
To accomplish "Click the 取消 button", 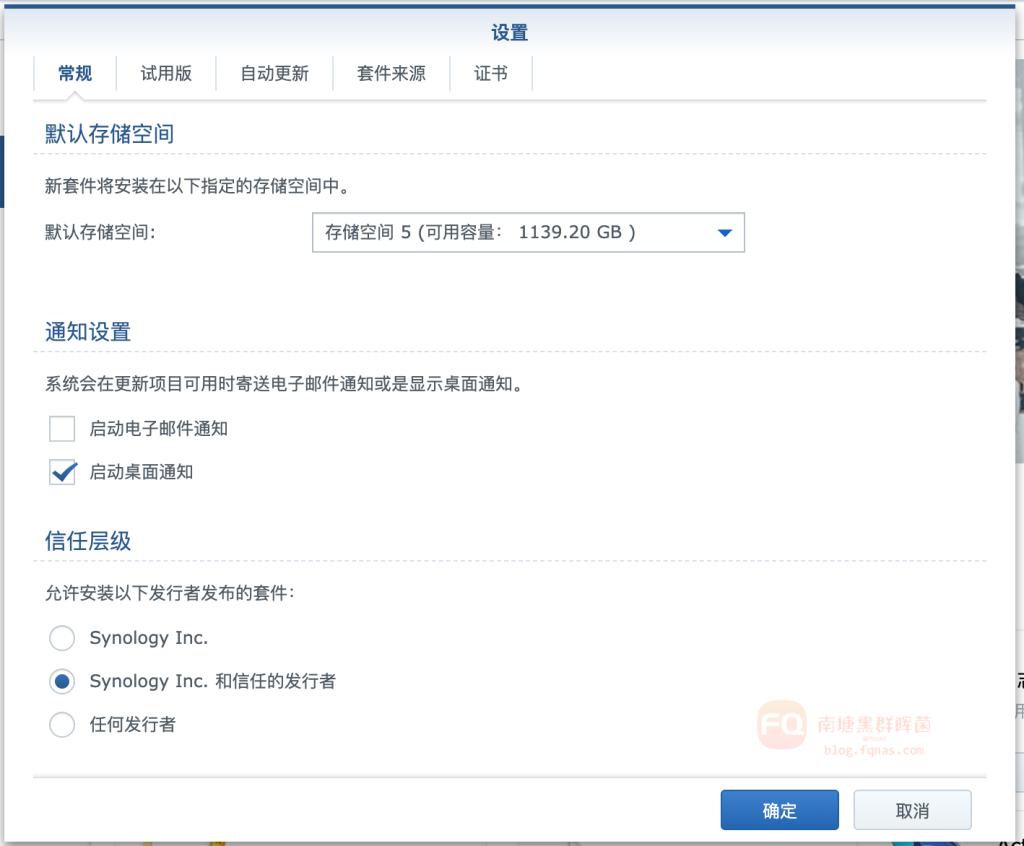I will tap(912, 810).
